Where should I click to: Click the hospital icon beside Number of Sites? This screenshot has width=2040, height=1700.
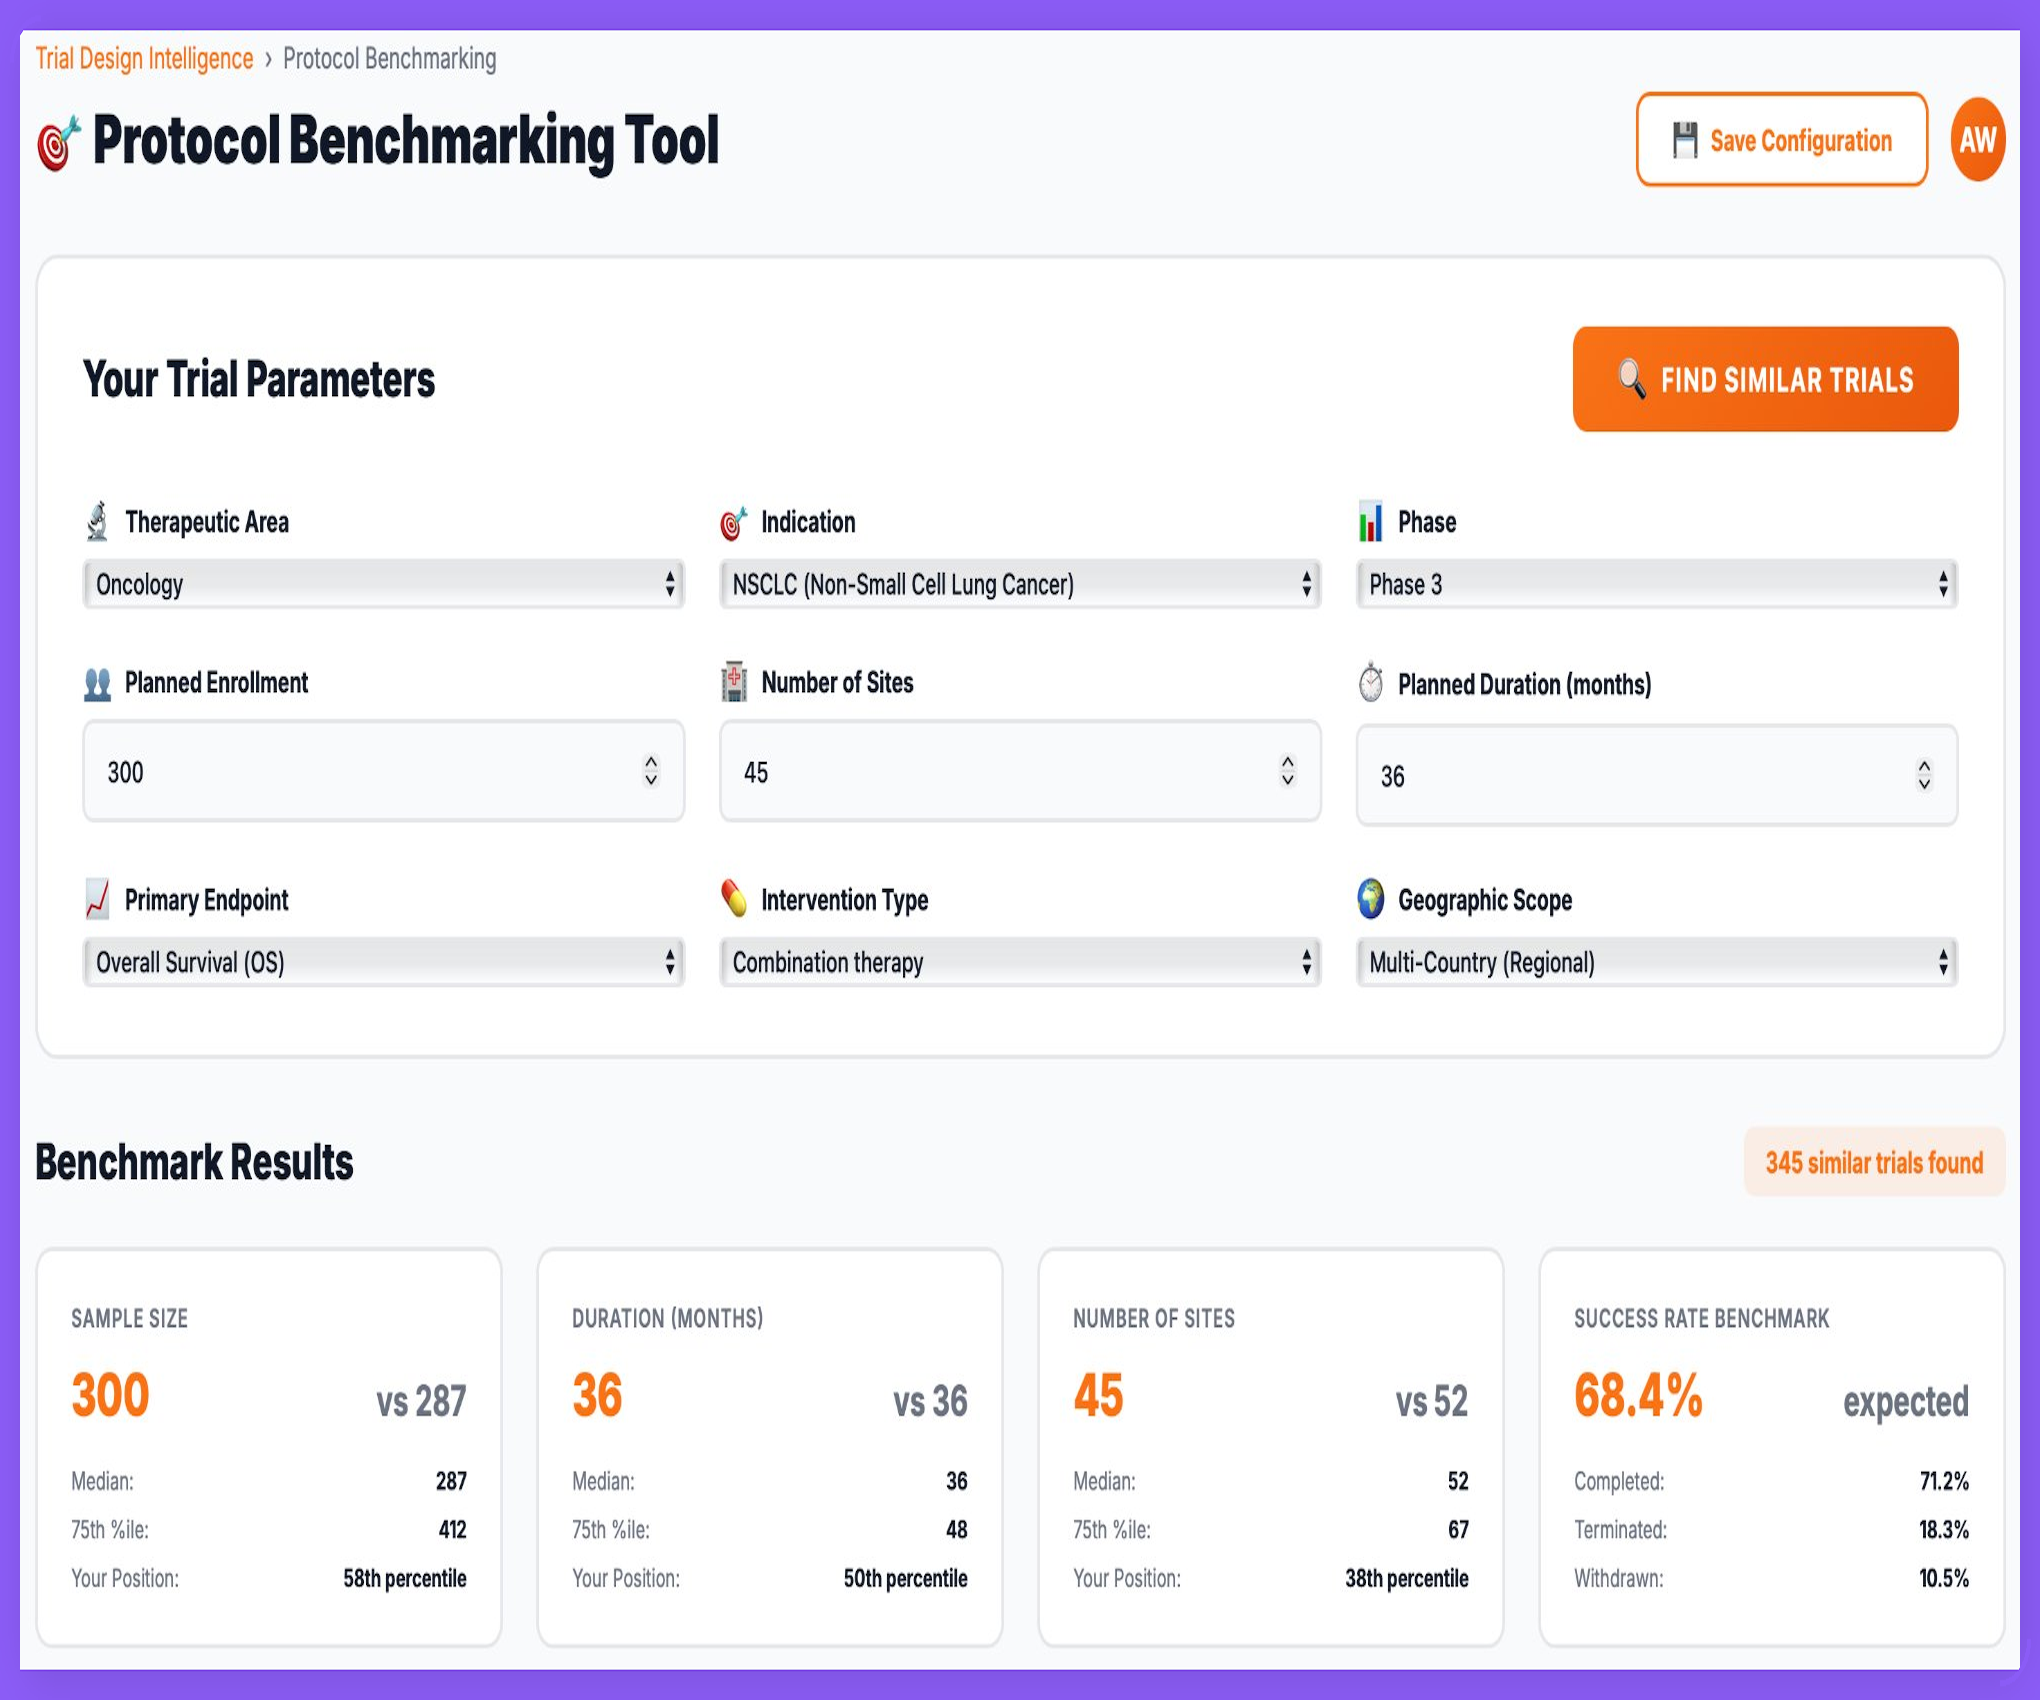[x=735, y=684]
